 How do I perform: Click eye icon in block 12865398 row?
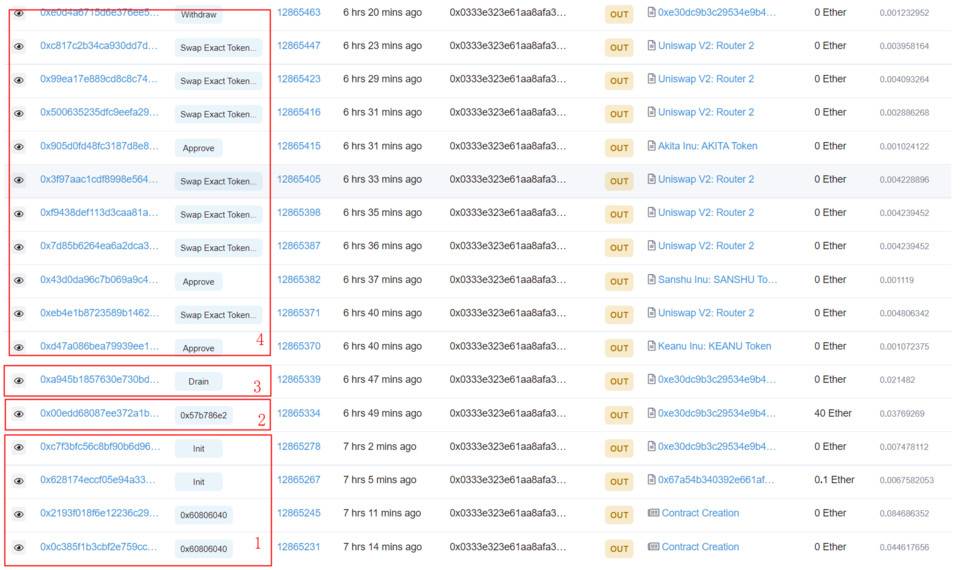click(19, 214)
